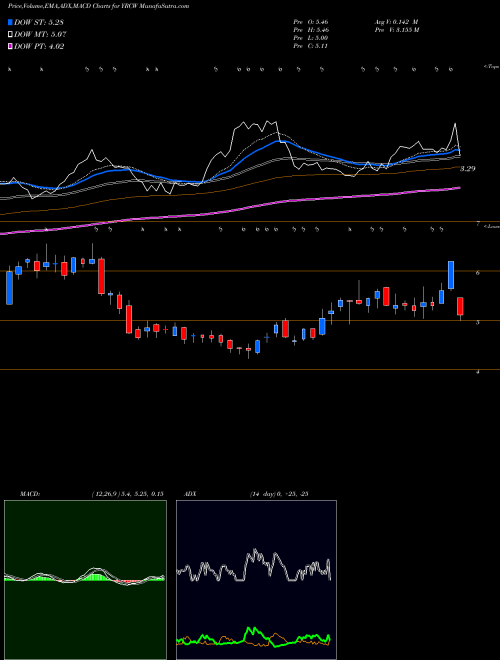
Task: Click the 'Pre H: 5.46' value
Action: coord(311,30)
